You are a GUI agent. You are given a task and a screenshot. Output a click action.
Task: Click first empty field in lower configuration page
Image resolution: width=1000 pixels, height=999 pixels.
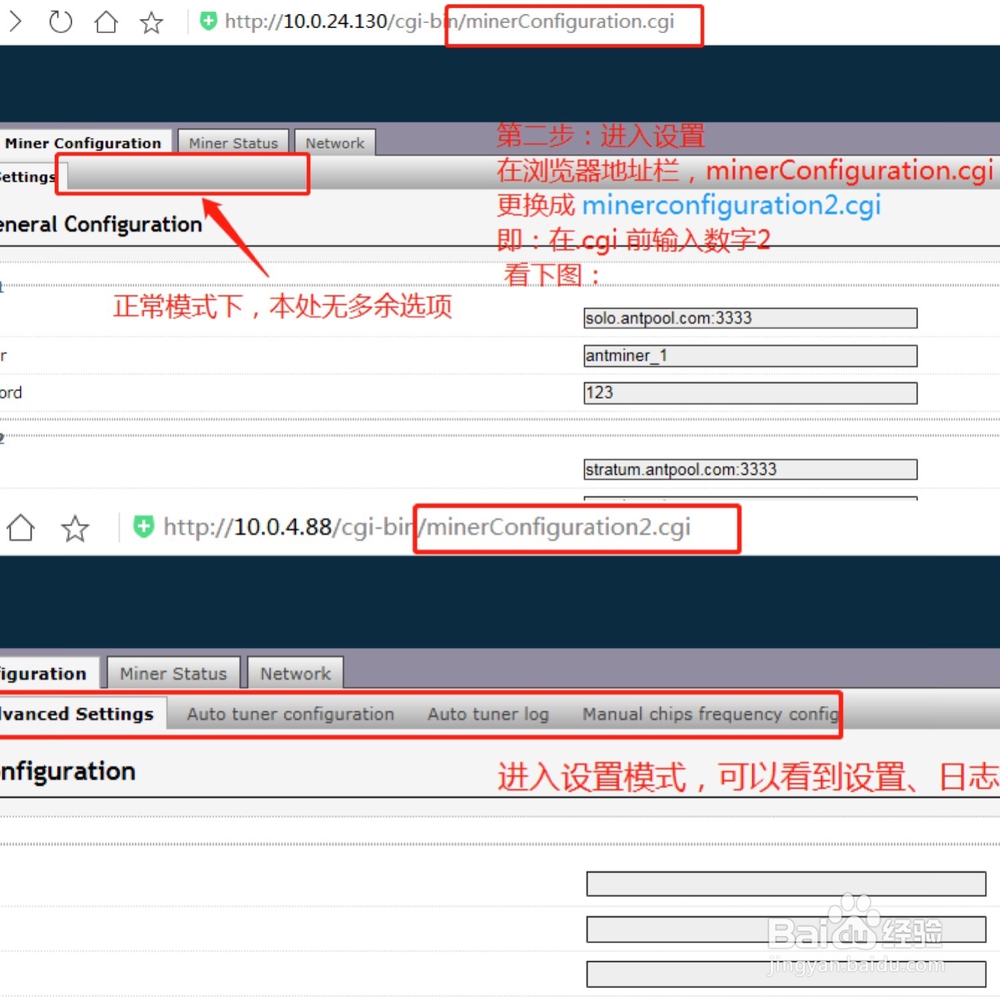click(x=786, y=884)
